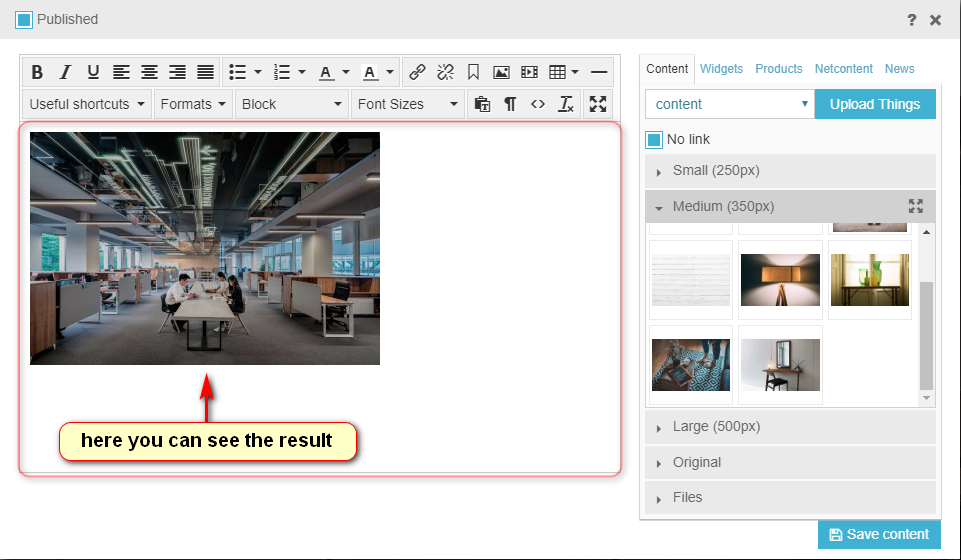
Task: Toggle the No link checkbox
Action: (654, 140)
